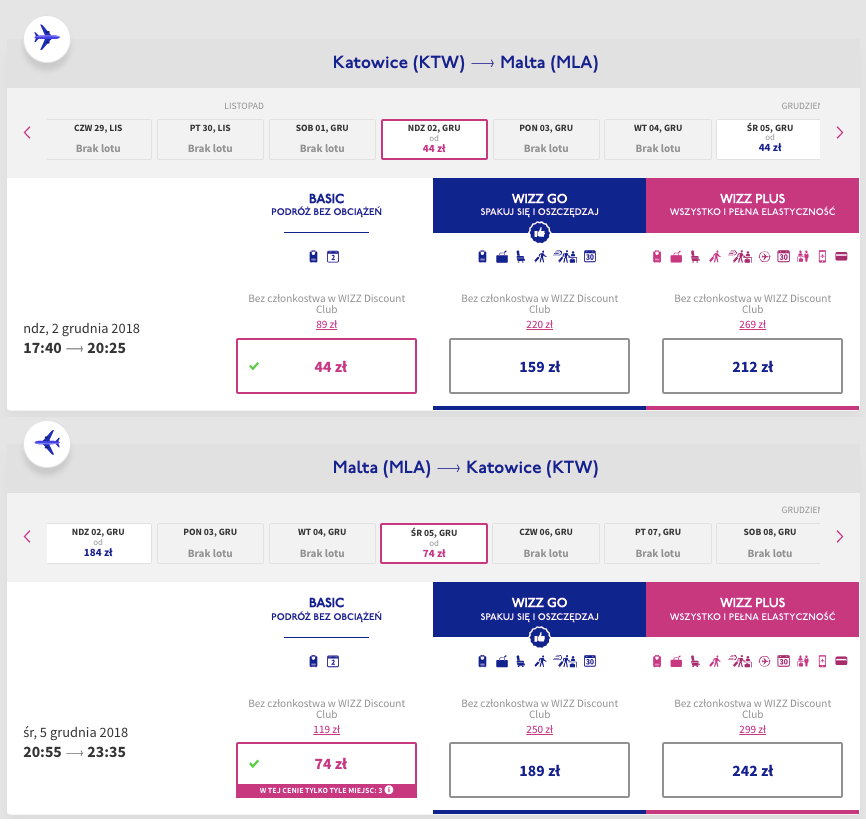
Task: Click the outbound WIZZ PLUS flight change plane icon
Action: pyautogui.click(x=764, y=256)
